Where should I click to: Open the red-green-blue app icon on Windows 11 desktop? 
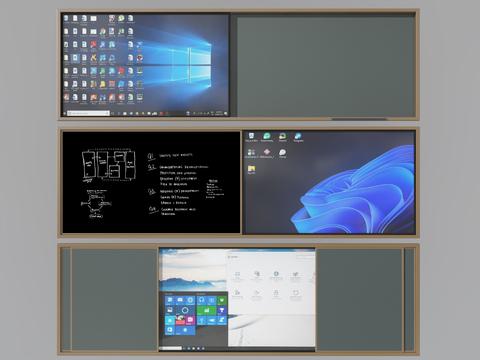251,152
